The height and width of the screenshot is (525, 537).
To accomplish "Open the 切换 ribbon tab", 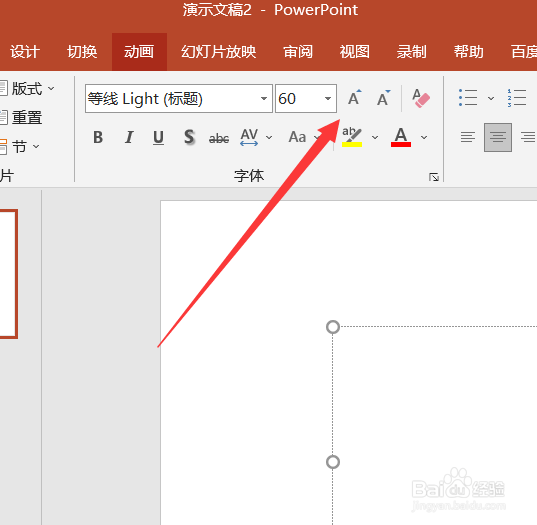I will (x=82, y=52).
